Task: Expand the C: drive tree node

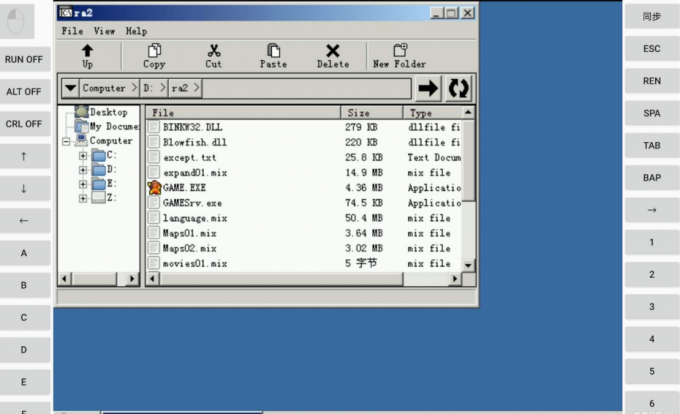Action: (83, 156)
